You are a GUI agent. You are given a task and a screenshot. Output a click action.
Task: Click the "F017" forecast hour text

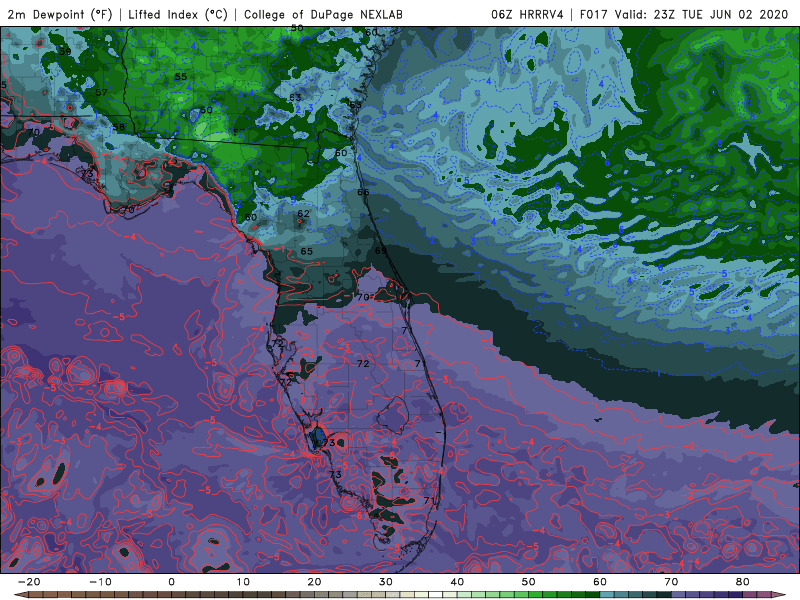click(x=594, y=14)
